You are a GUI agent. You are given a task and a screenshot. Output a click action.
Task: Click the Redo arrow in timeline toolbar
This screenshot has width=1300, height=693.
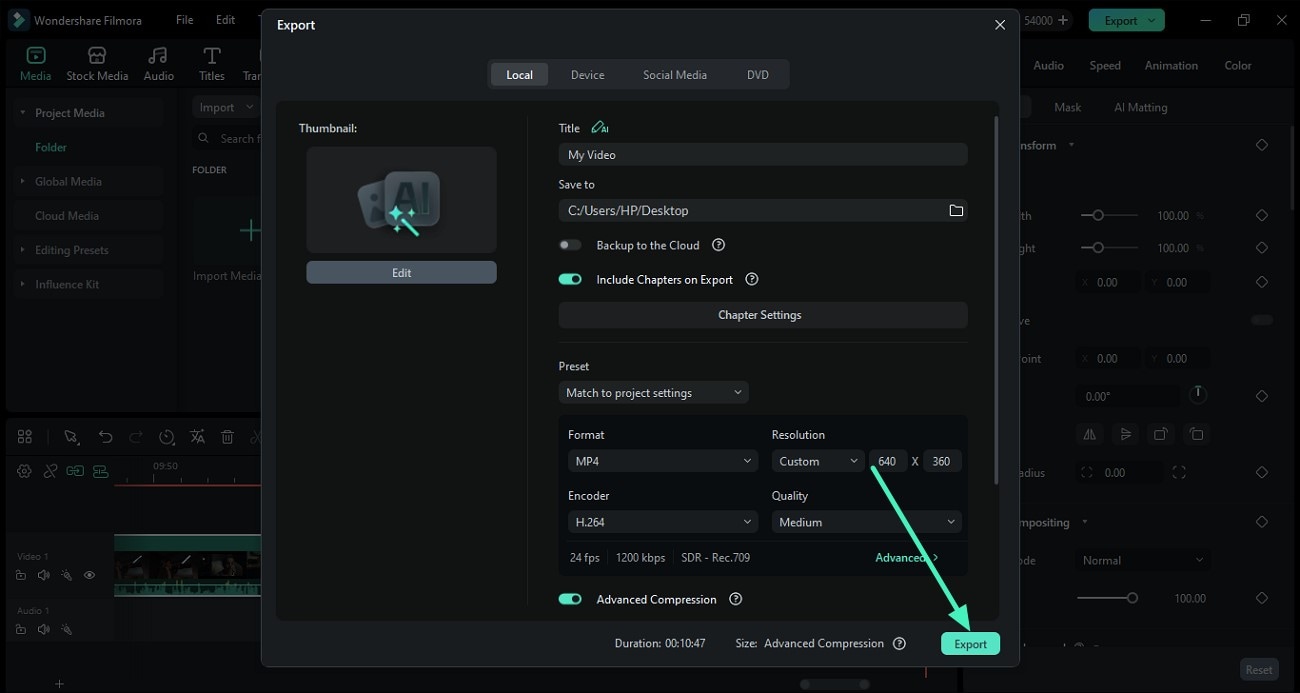pyautogui.click(x=136, y=437)
